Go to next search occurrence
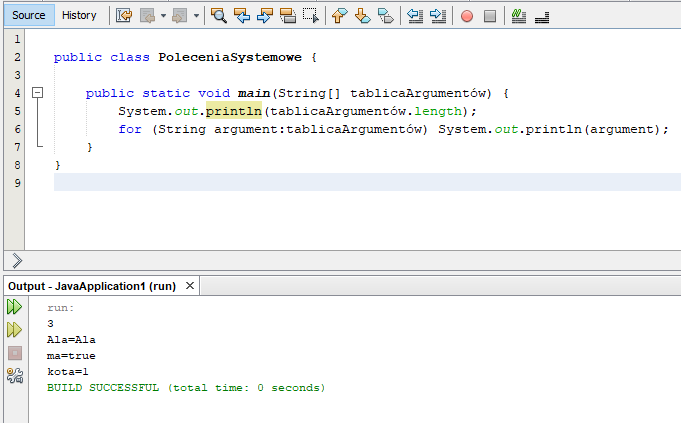The width and height of the screenshot is (681, 423). pyautogui.click(x=265, y=15)
